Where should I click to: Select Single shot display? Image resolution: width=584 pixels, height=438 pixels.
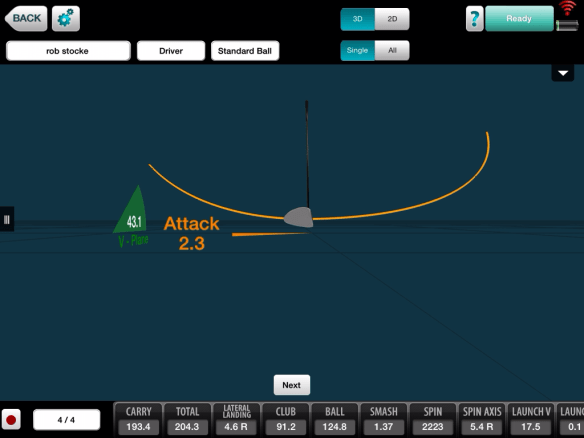[358, 50]
